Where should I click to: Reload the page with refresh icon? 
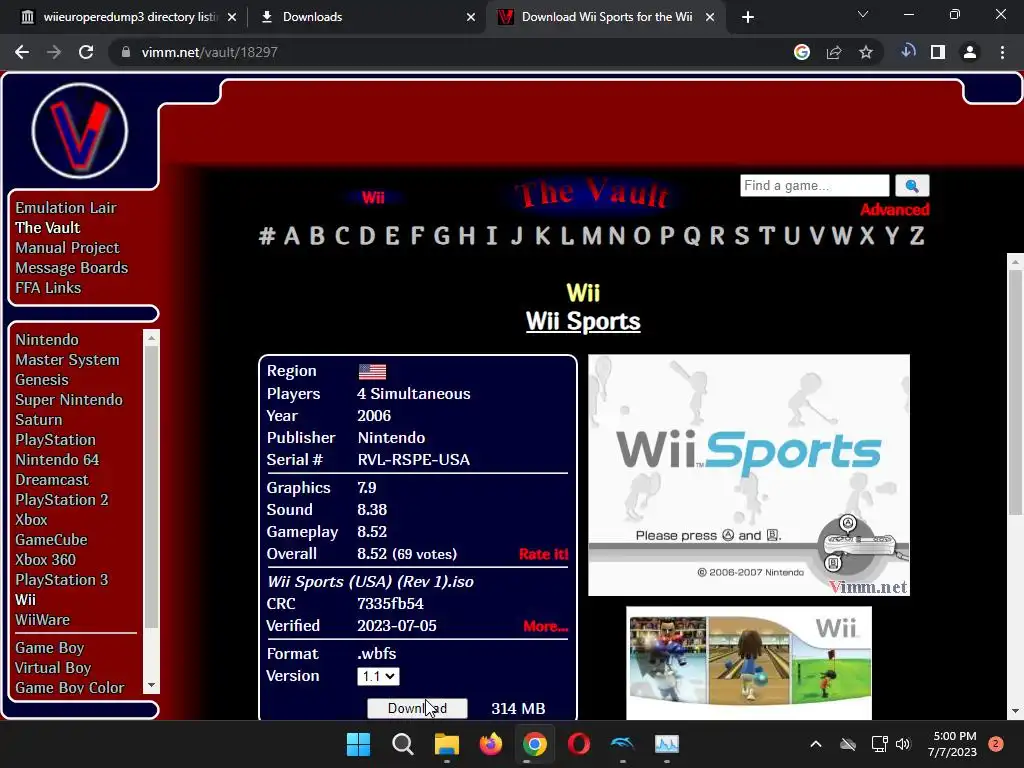[x=86, y=52]
